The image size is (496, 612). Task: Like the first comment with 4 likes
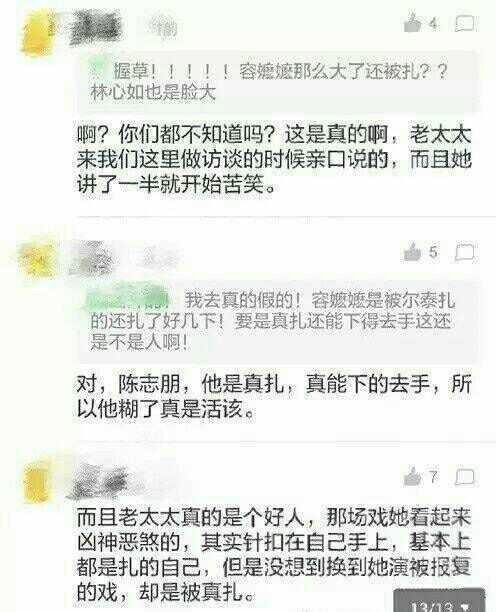click(413, 23)
